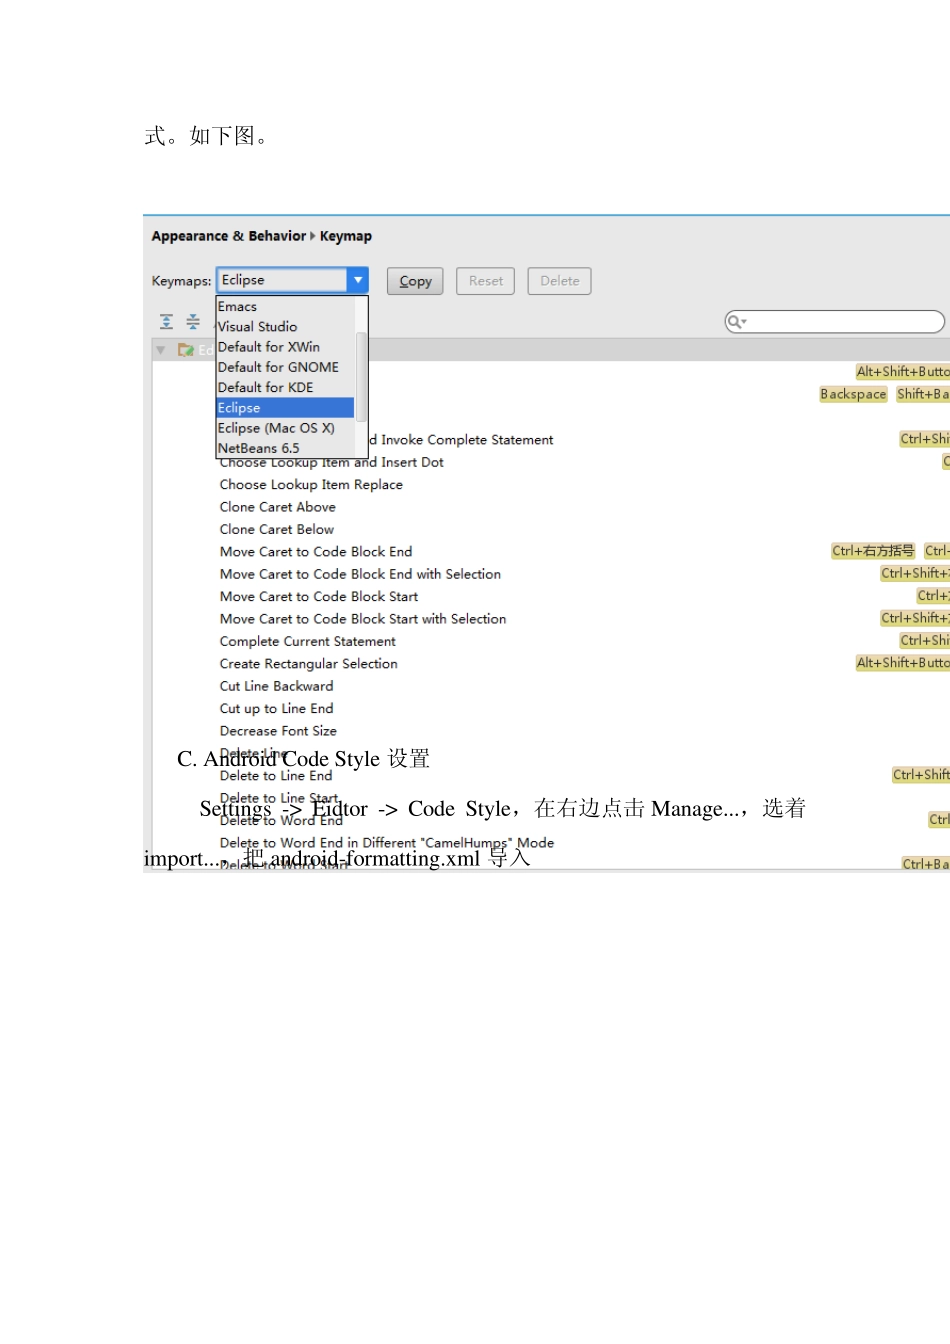Click the Delete button

tap(560, 281)
